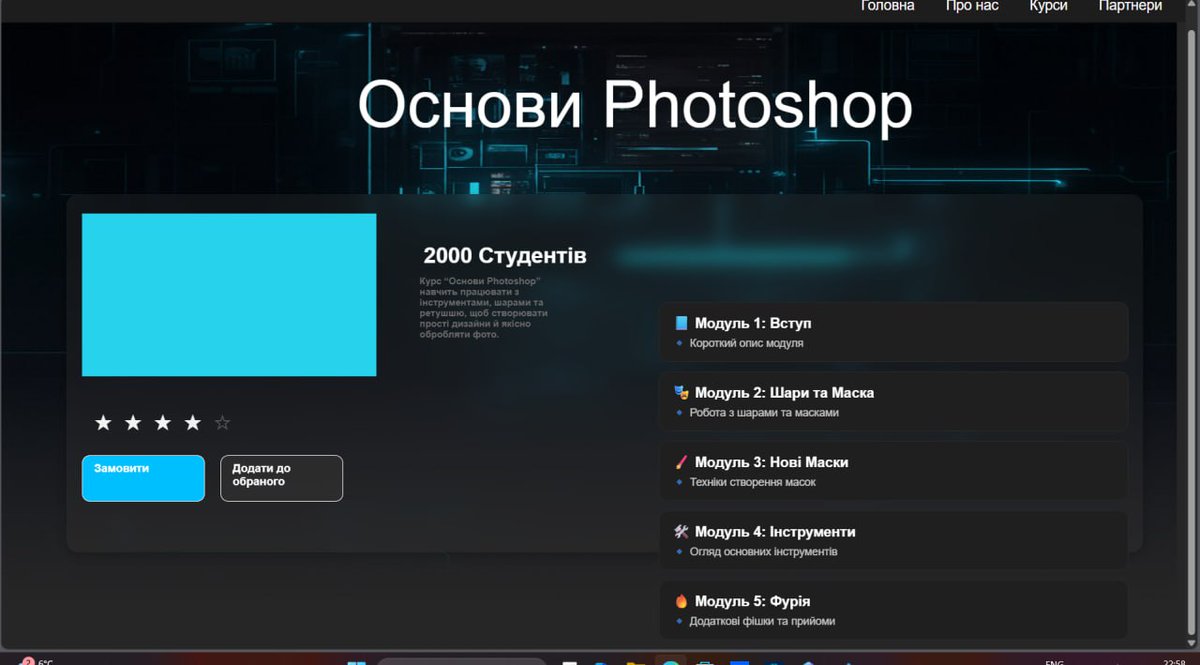Click the Додаткові фішки та прийоми text
The image size is (1200, 665).
(x=762, y=621)
